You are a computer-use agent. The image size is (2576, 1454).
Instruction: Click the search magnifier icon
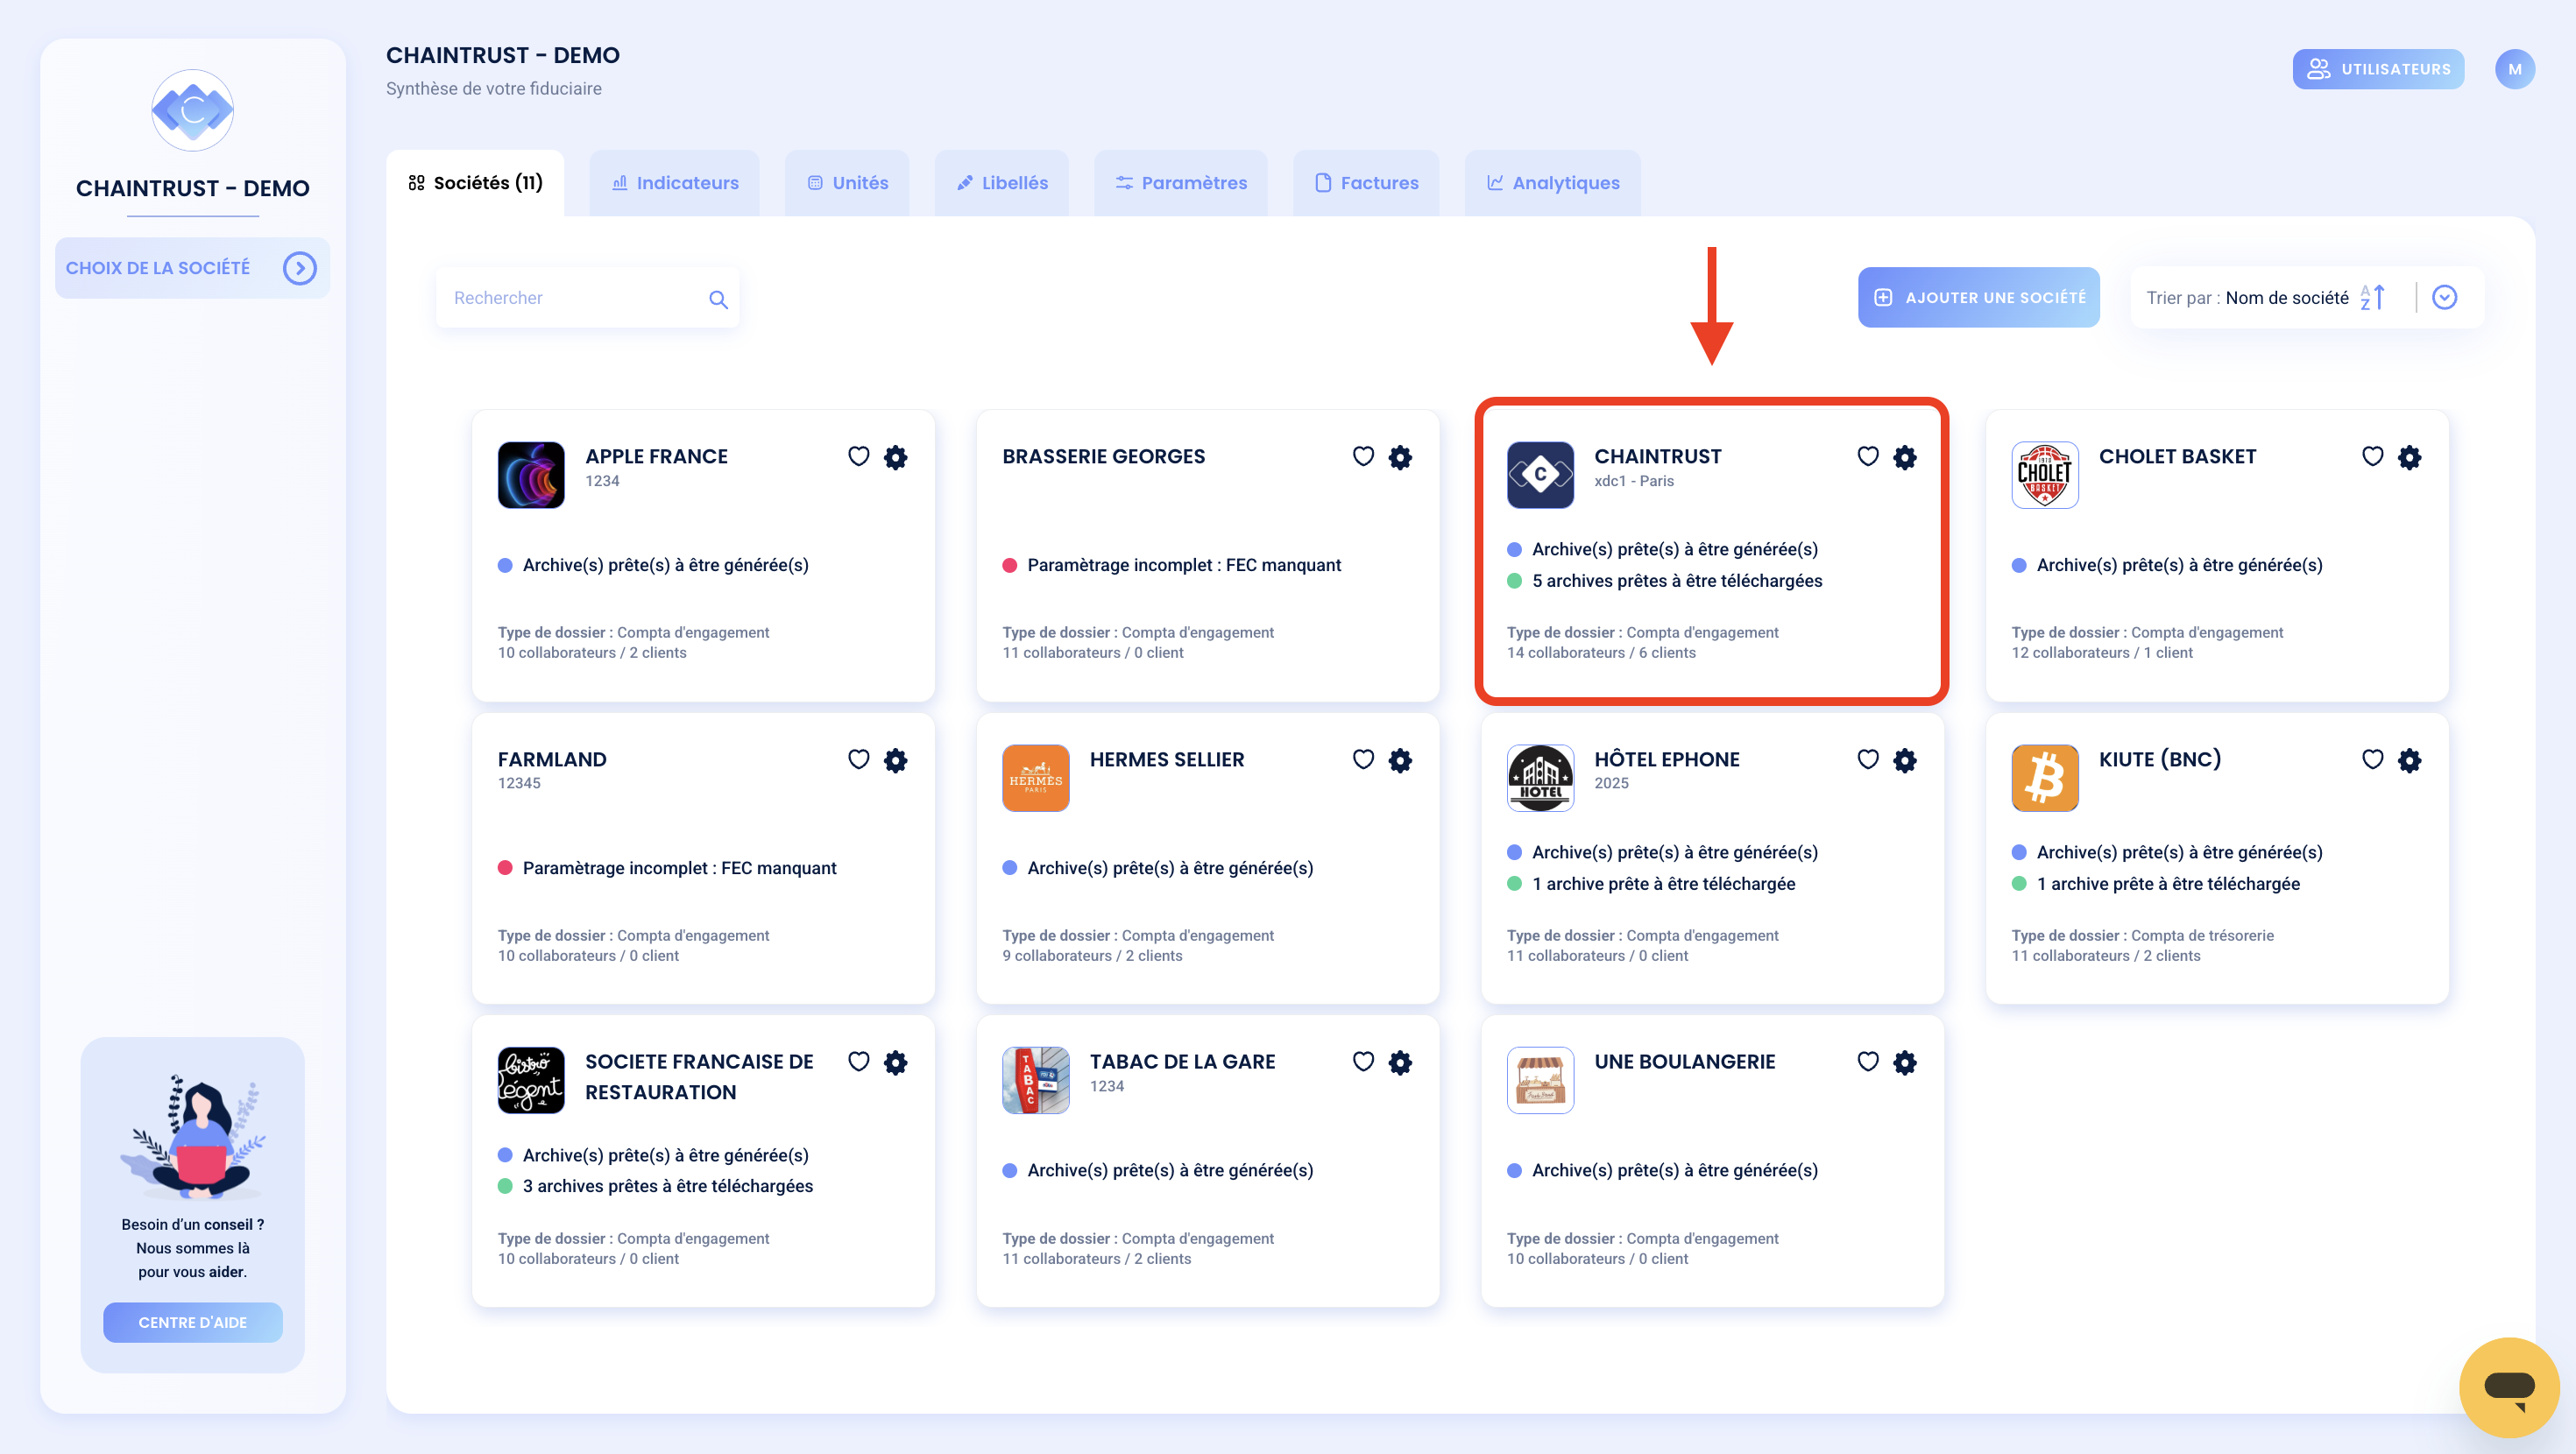[x=718, y=299]
